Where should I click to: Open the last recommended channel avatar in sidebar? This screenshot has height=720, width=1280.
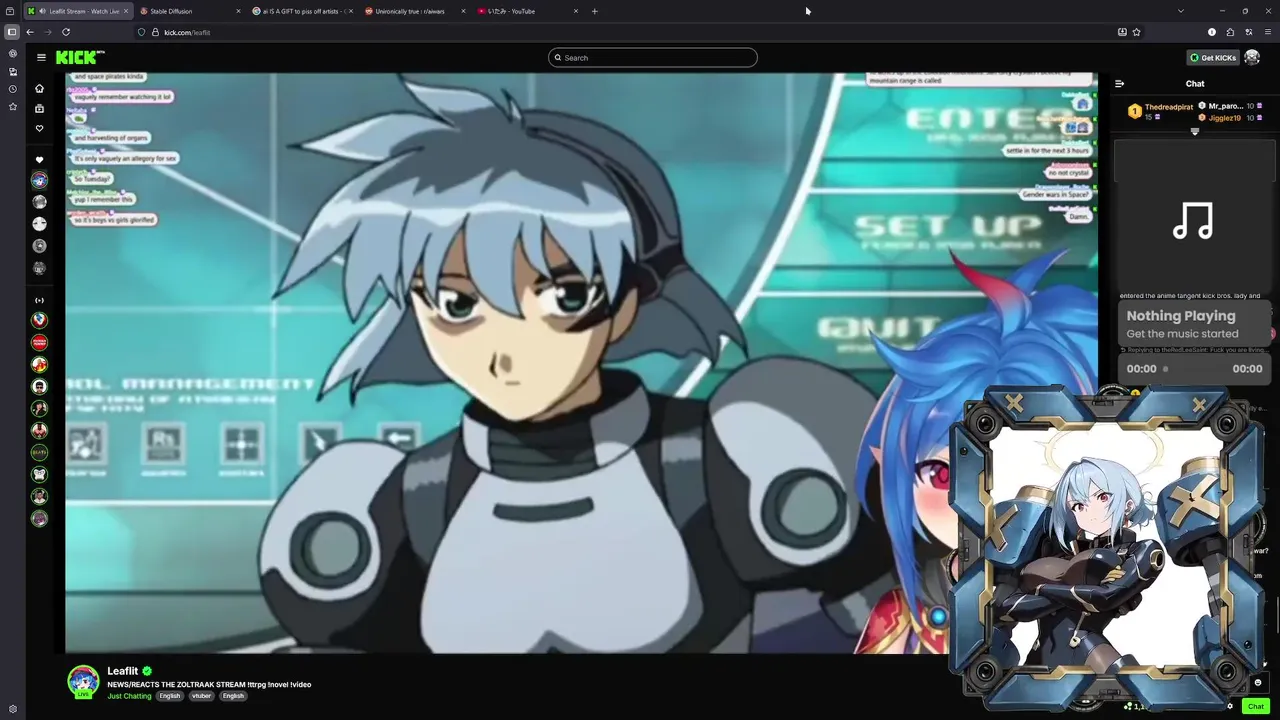tap(40, 518)
